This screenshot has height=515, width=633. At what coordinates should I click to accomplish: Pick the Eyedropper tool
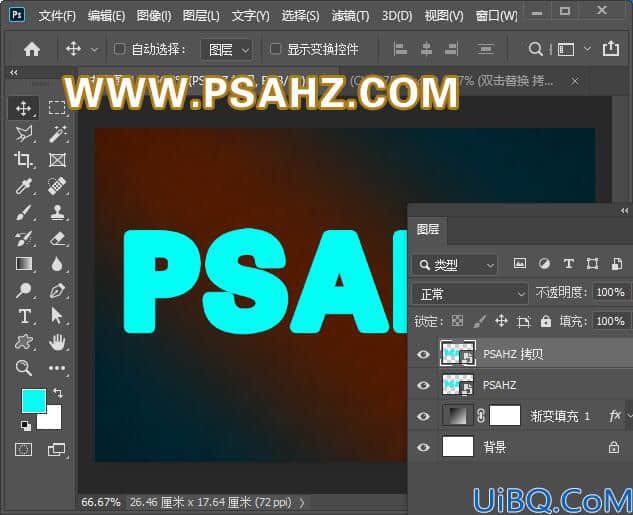[x=23, y=186]
